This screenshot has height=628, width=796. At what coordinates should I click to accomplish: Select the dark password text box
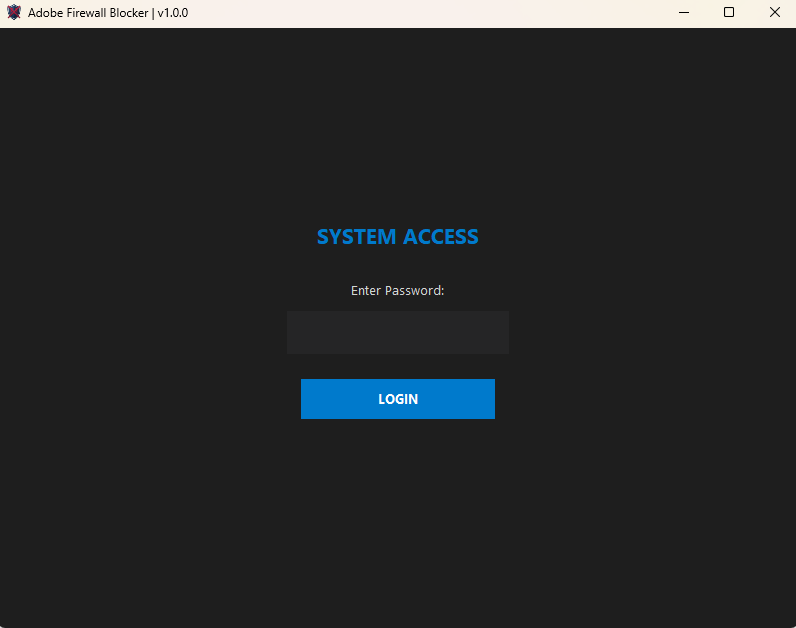tap(397, 332)
